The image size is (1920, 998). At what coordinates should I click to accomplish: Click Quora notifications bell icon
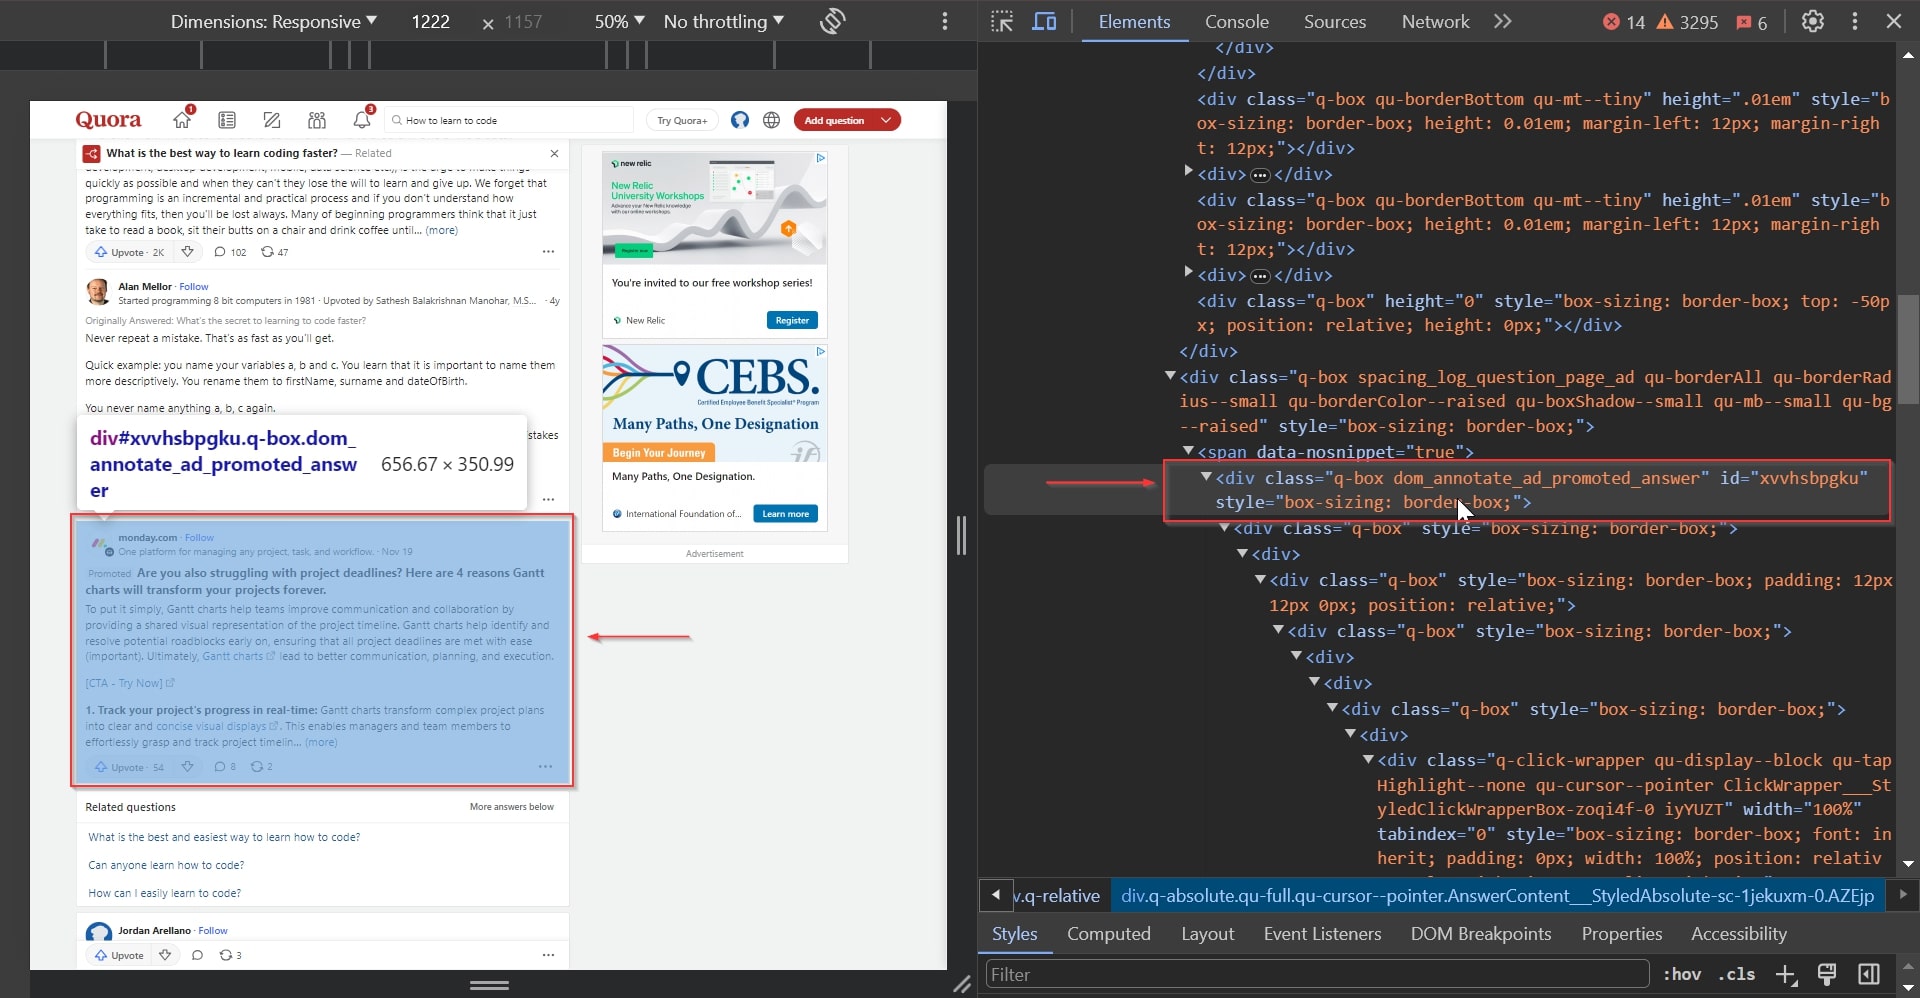(x=361, y=119)
